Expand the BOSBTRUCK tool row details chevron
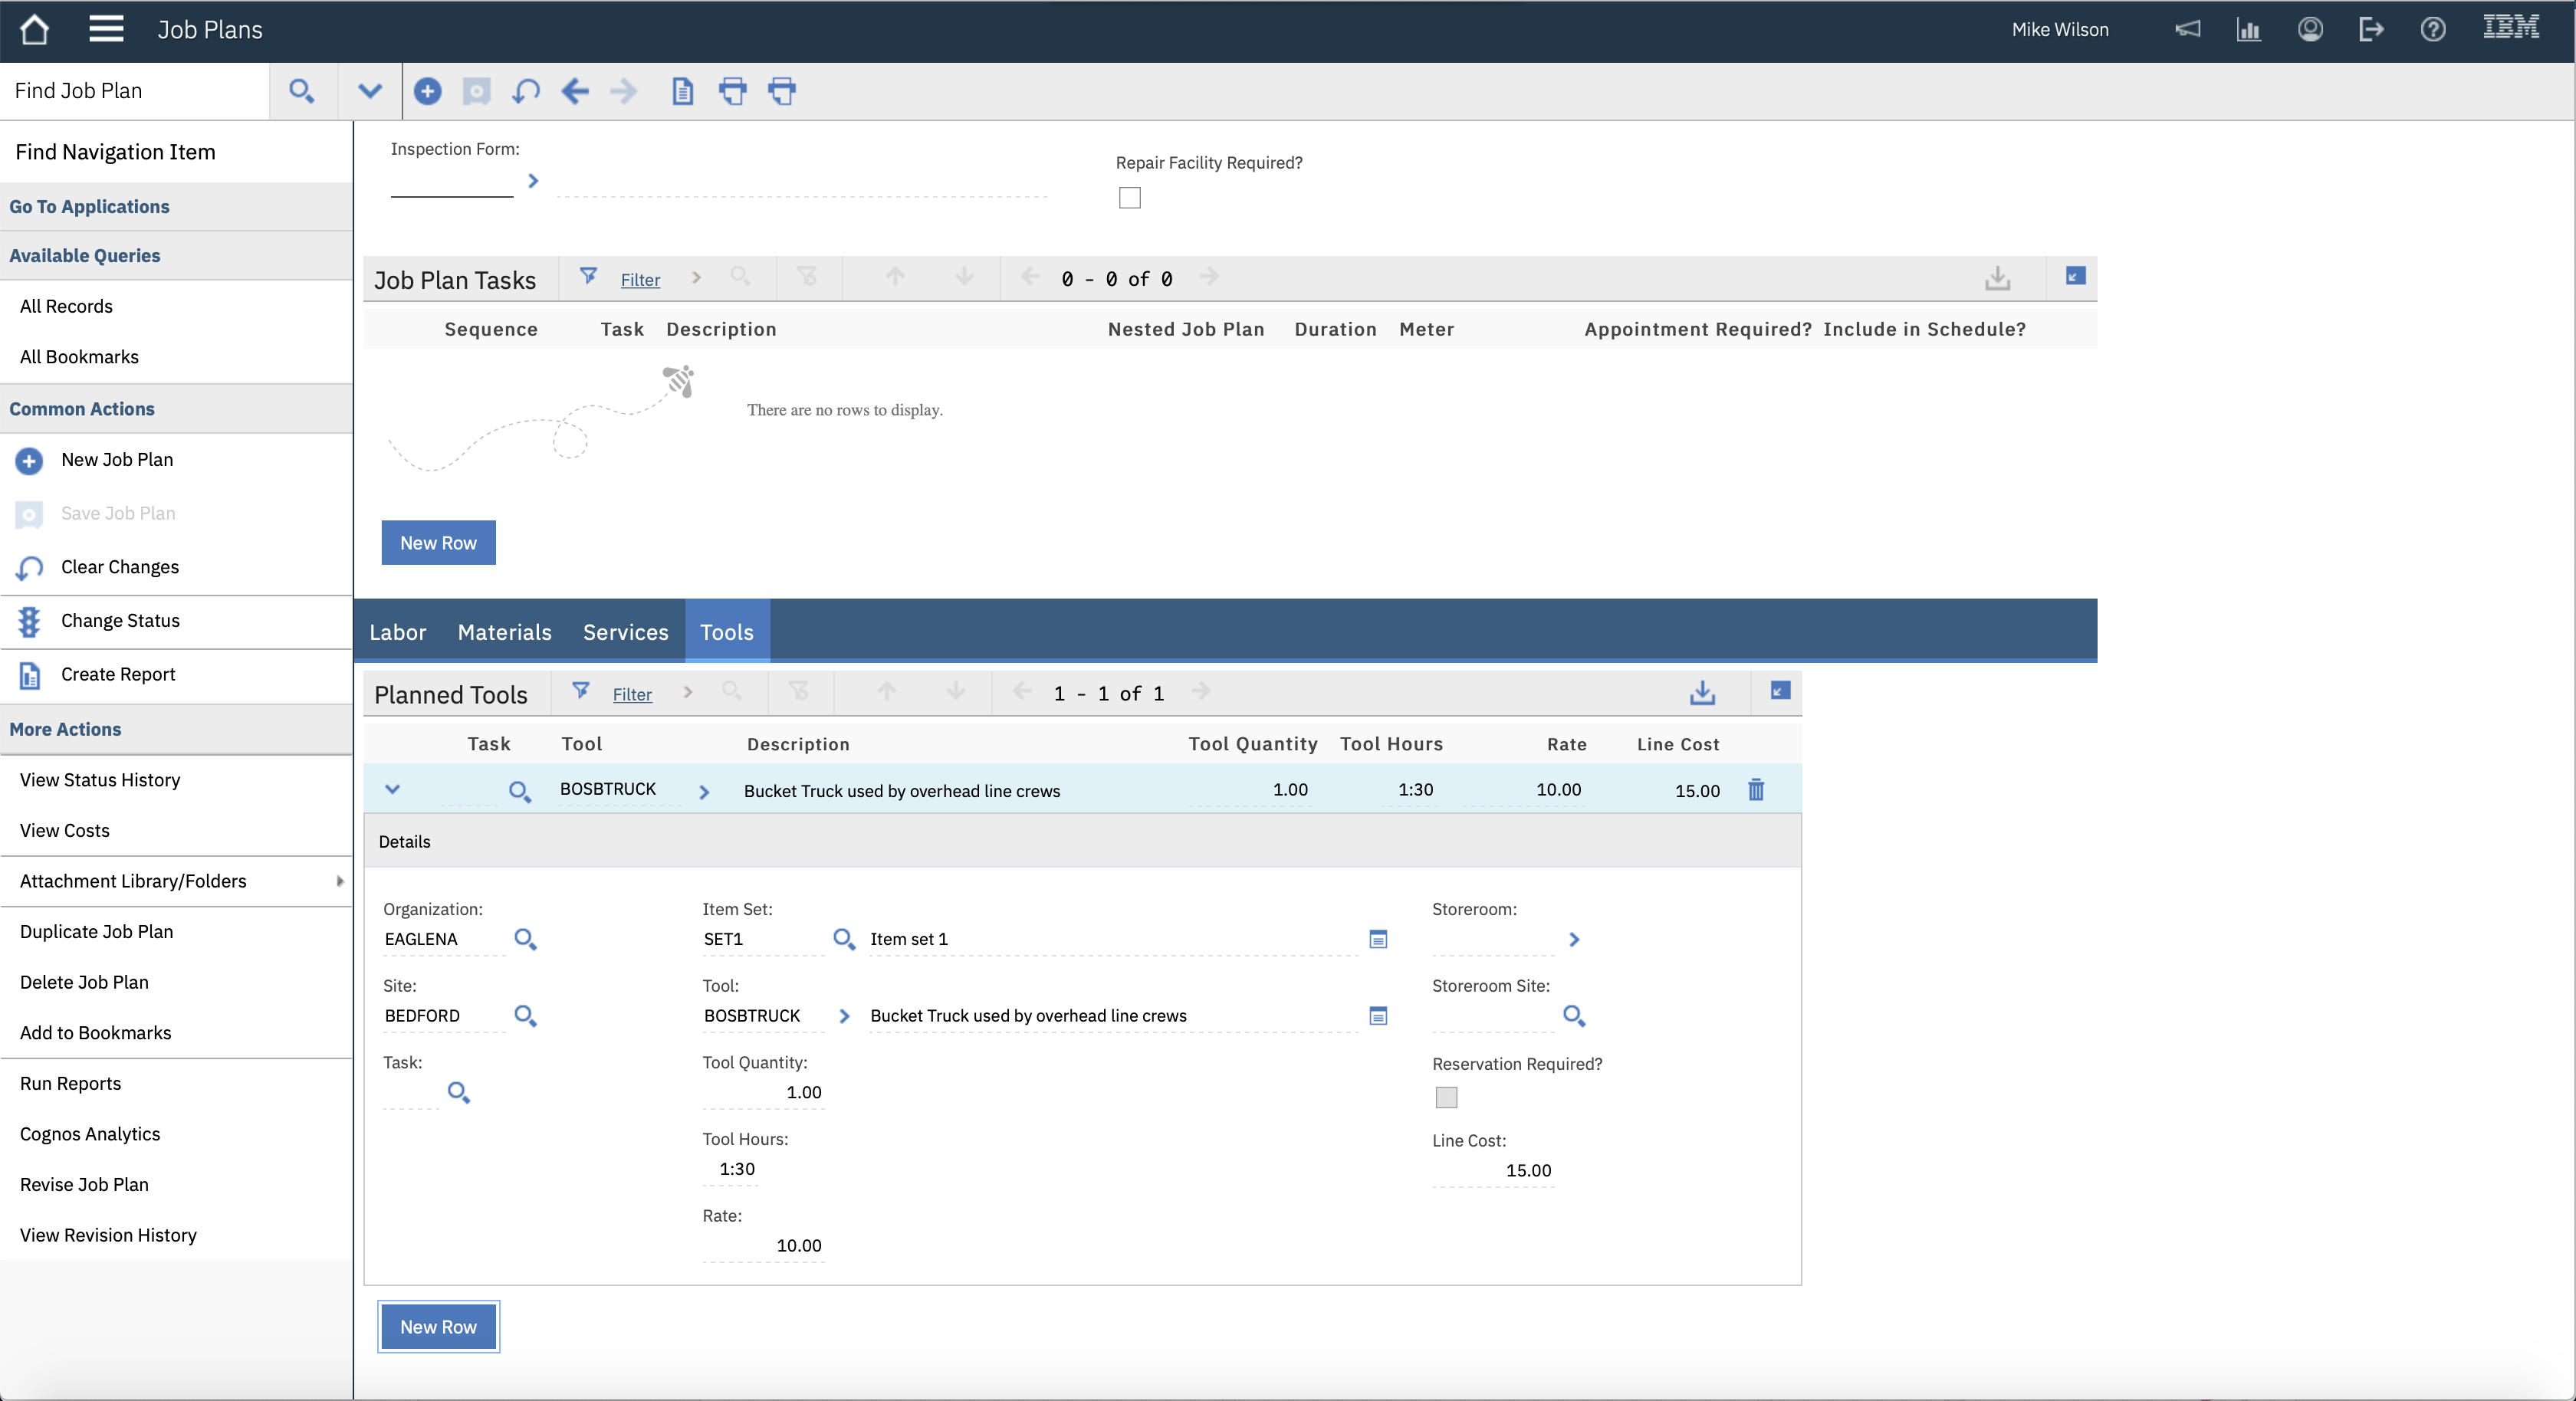This screenshot has height=1401, width=2576. (392, 789)
